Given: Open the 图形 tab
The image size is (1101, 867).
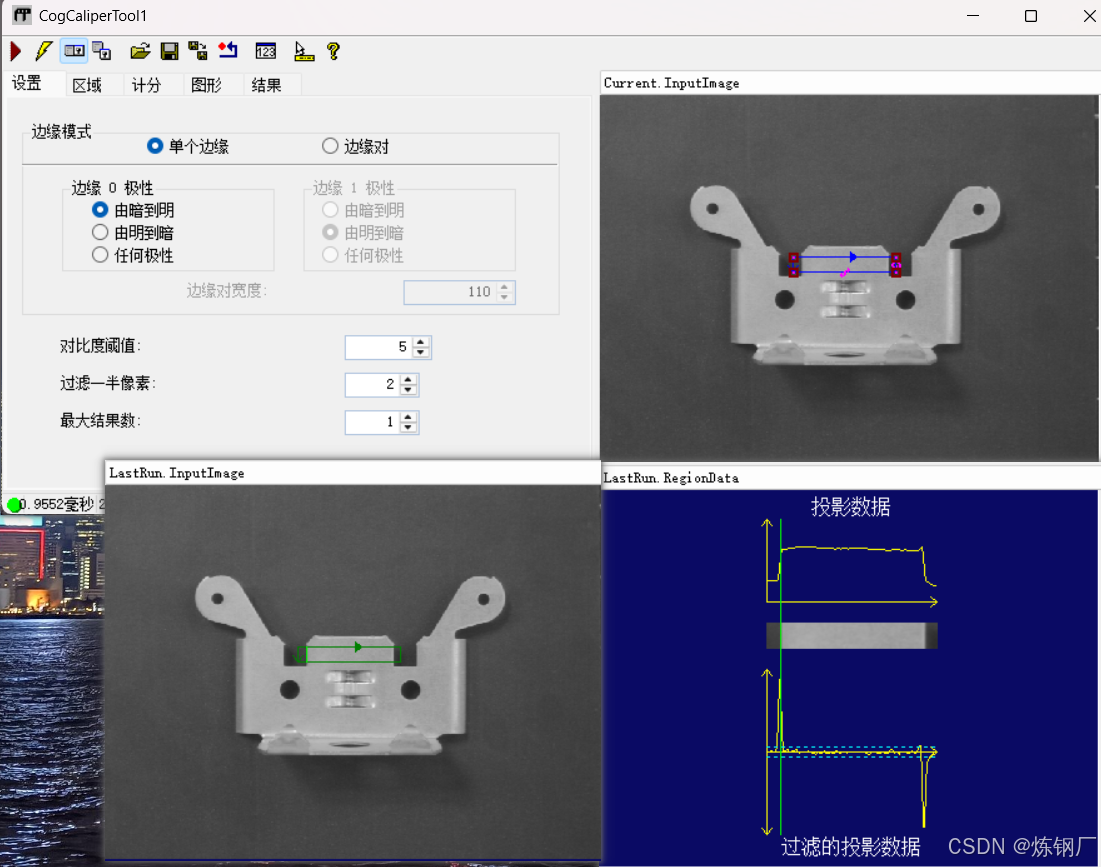Looking at the screenshot, I should click(206, 85).
